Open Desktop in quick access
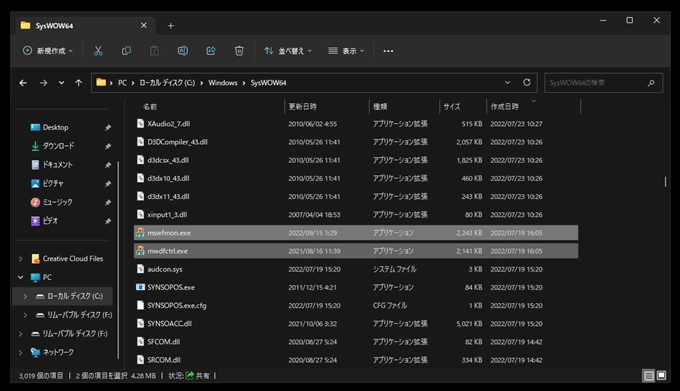 click(56, 127)
